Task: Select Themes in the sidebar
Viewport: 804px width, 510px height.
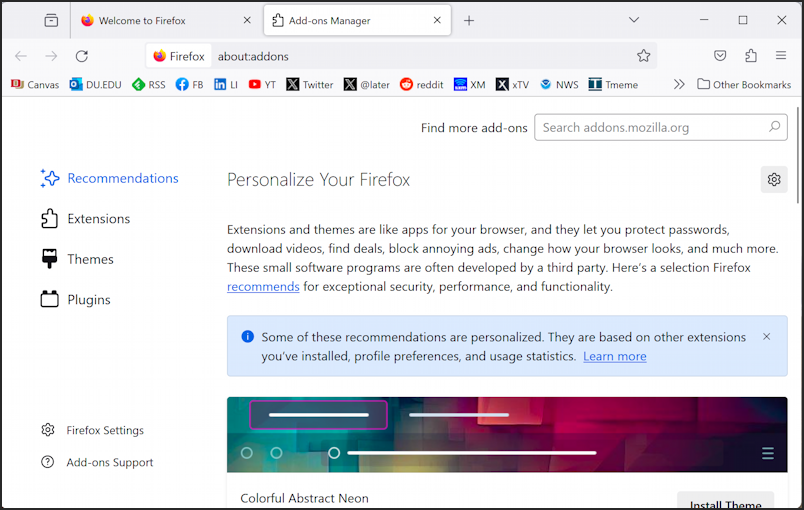Action: [77, 259]
